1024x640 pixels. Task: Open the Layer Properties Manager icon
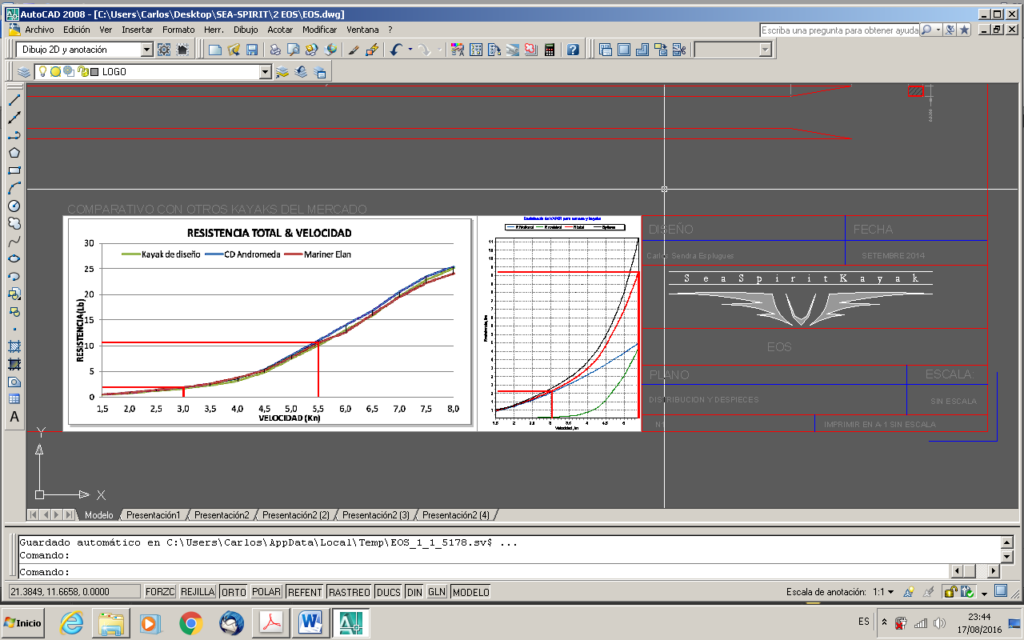point(24,72)
